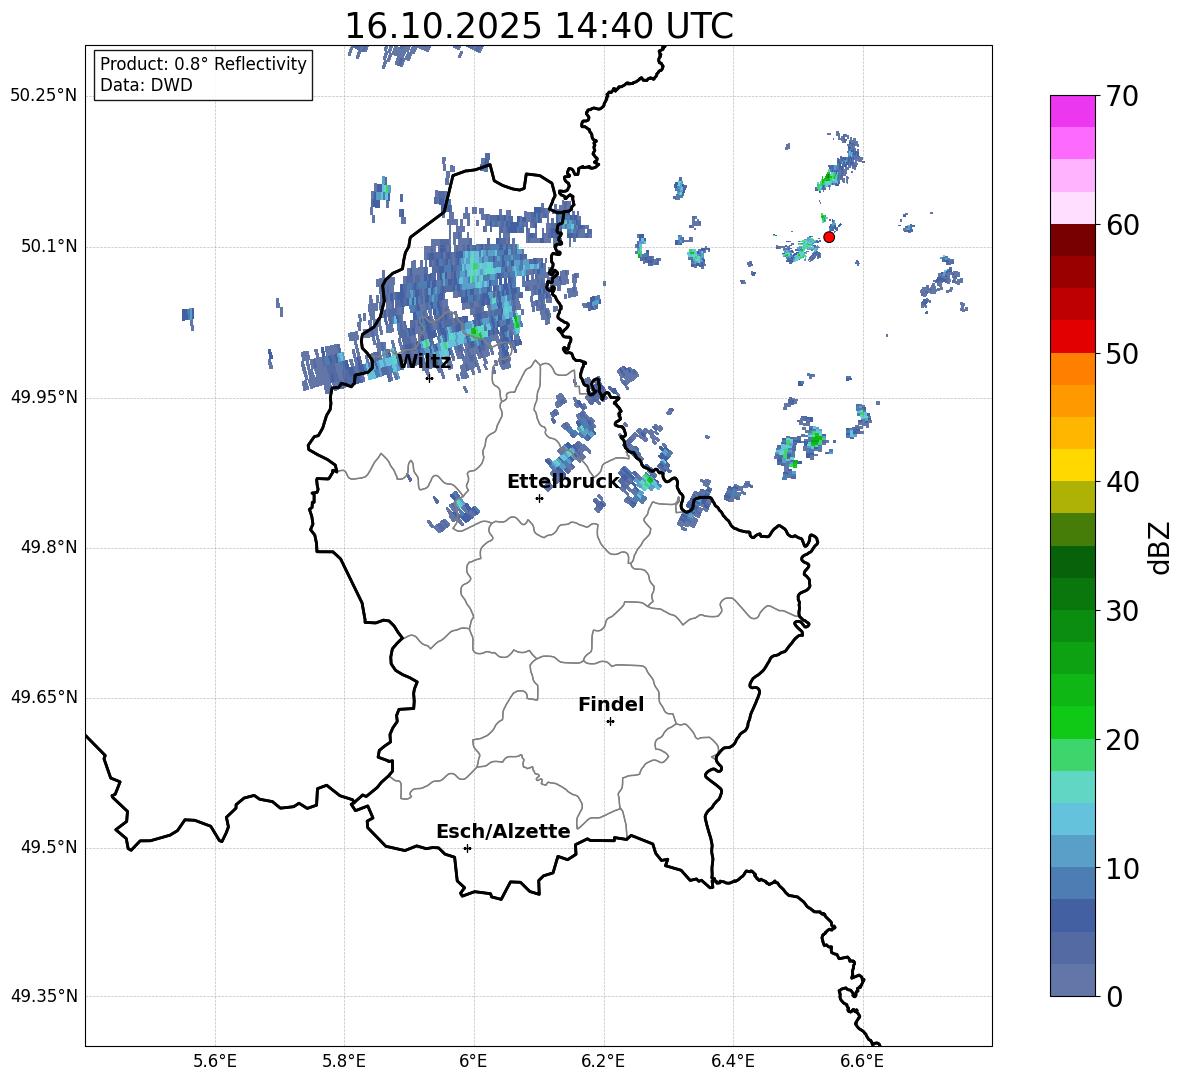Click the 60 tick on the colorbar

click(1122, 225)
